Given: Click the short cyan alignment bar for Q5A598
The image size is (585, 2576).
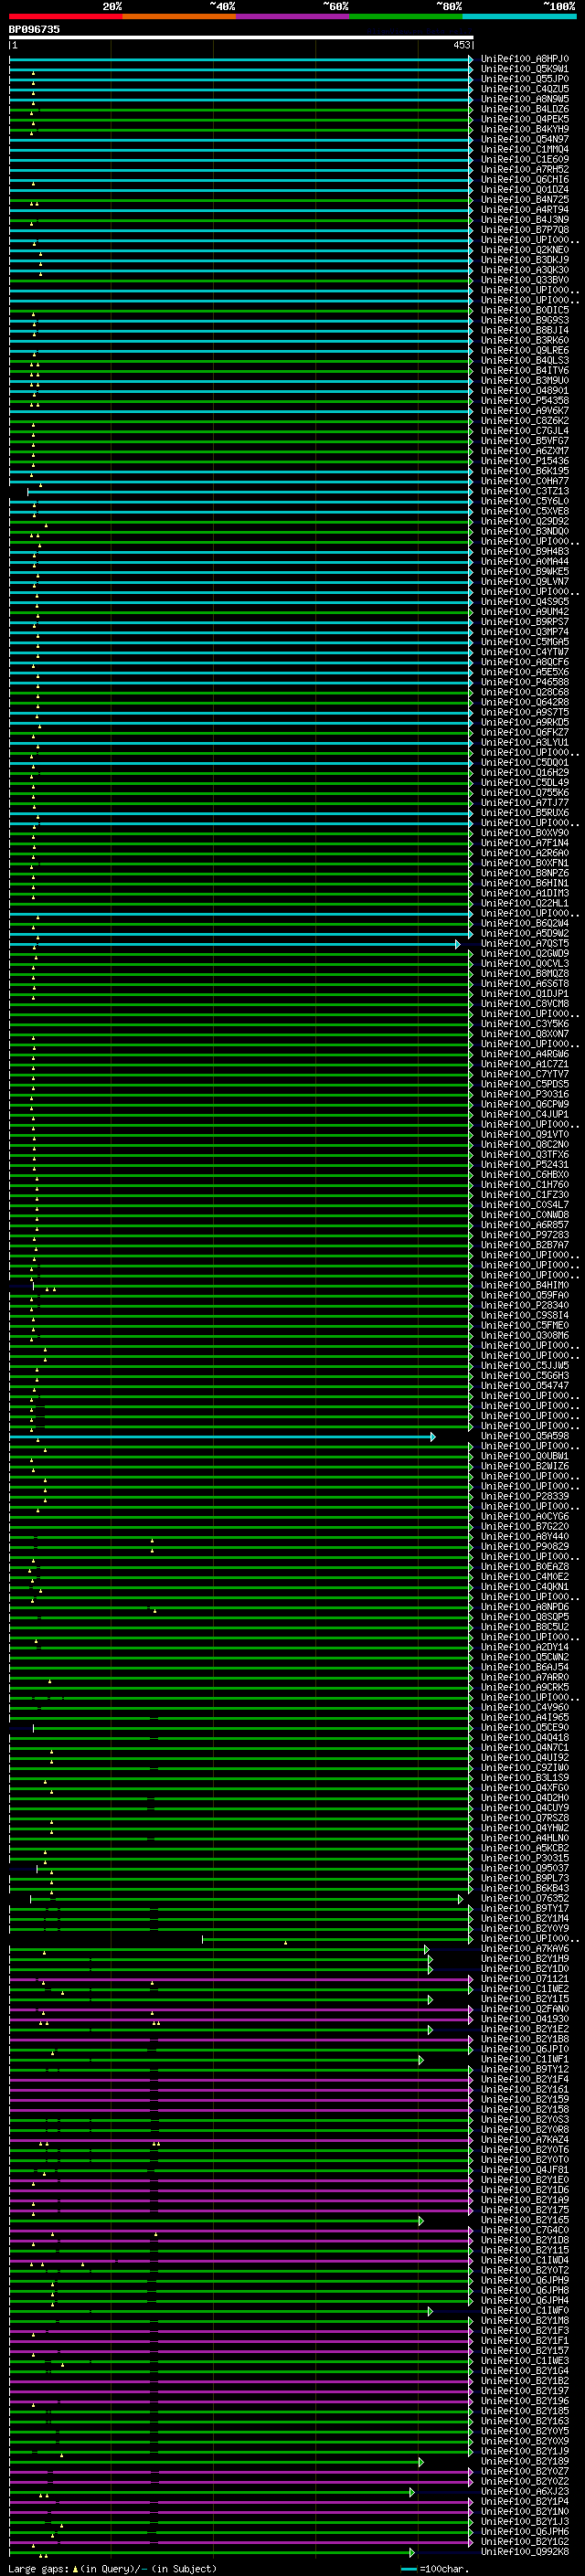Looking at the screenshot, I should pos(221,1436).
